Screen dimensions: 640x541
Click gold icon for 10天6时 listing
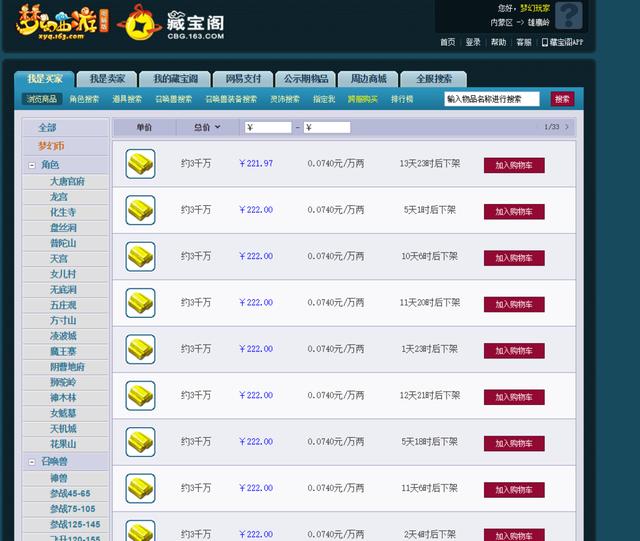(x=140, y=256)
